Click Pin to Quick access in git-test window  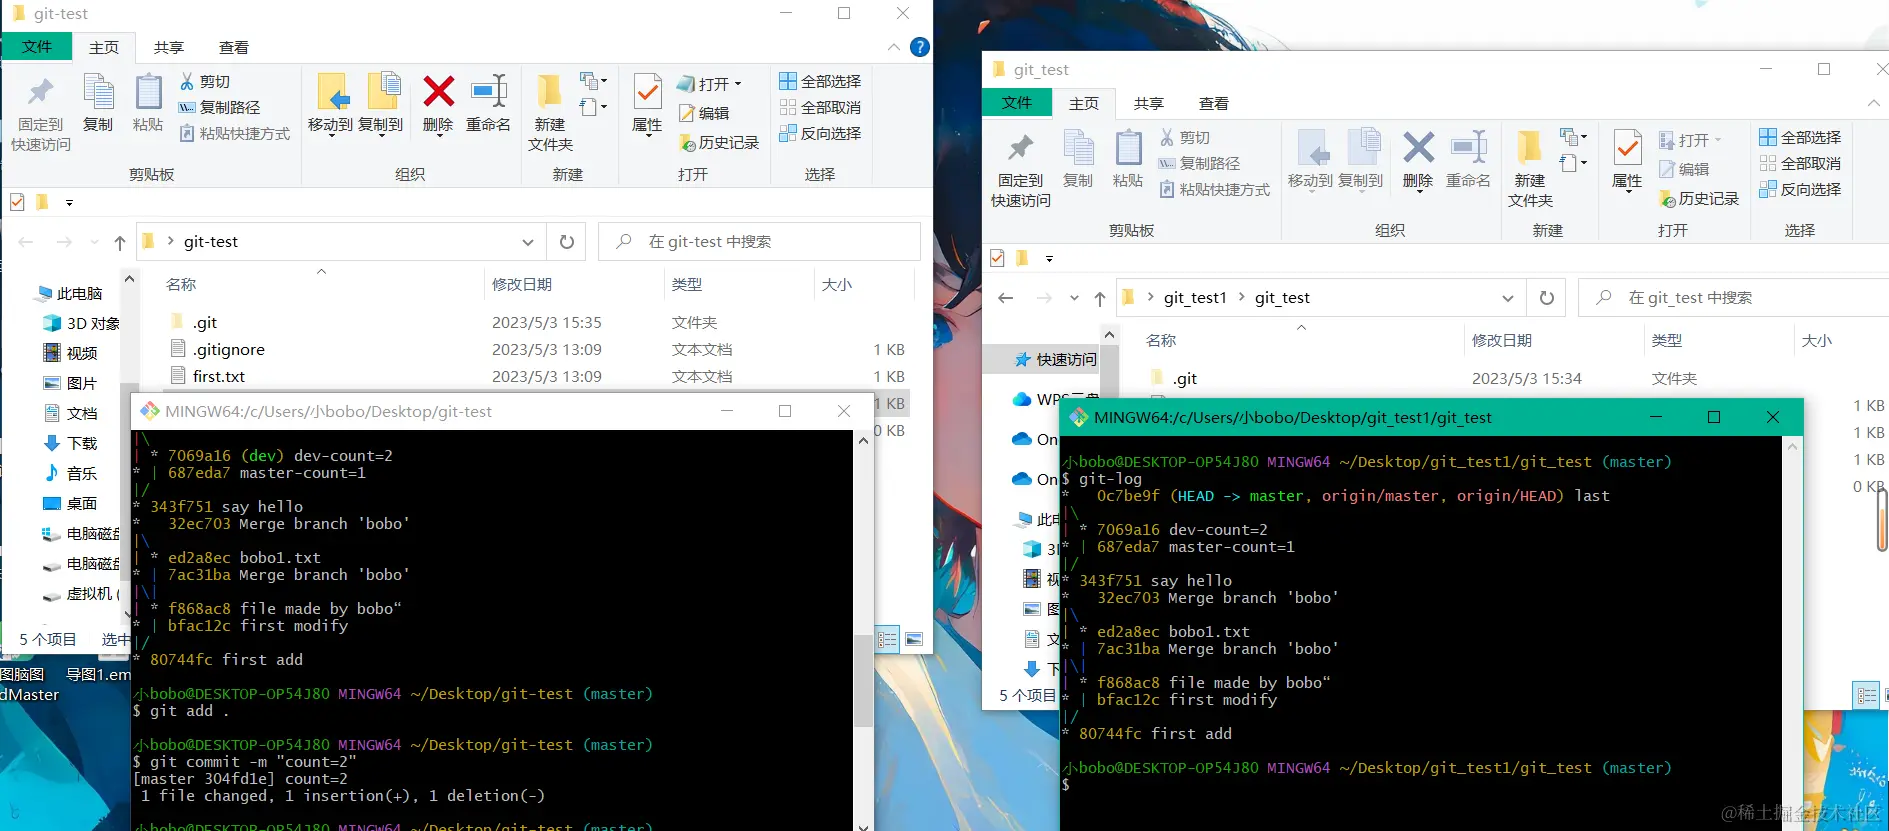click(x=40, y=113)
